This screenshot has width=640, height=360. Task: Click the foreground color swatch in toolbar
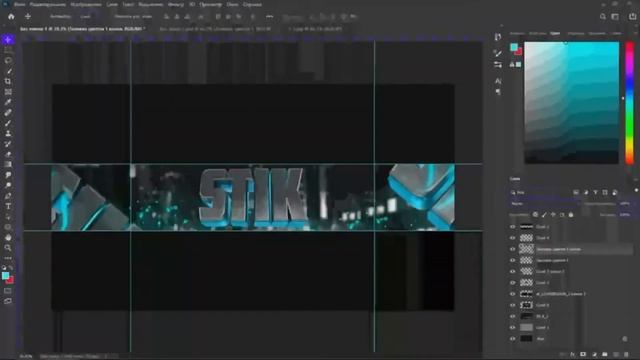tap(5, 276)
